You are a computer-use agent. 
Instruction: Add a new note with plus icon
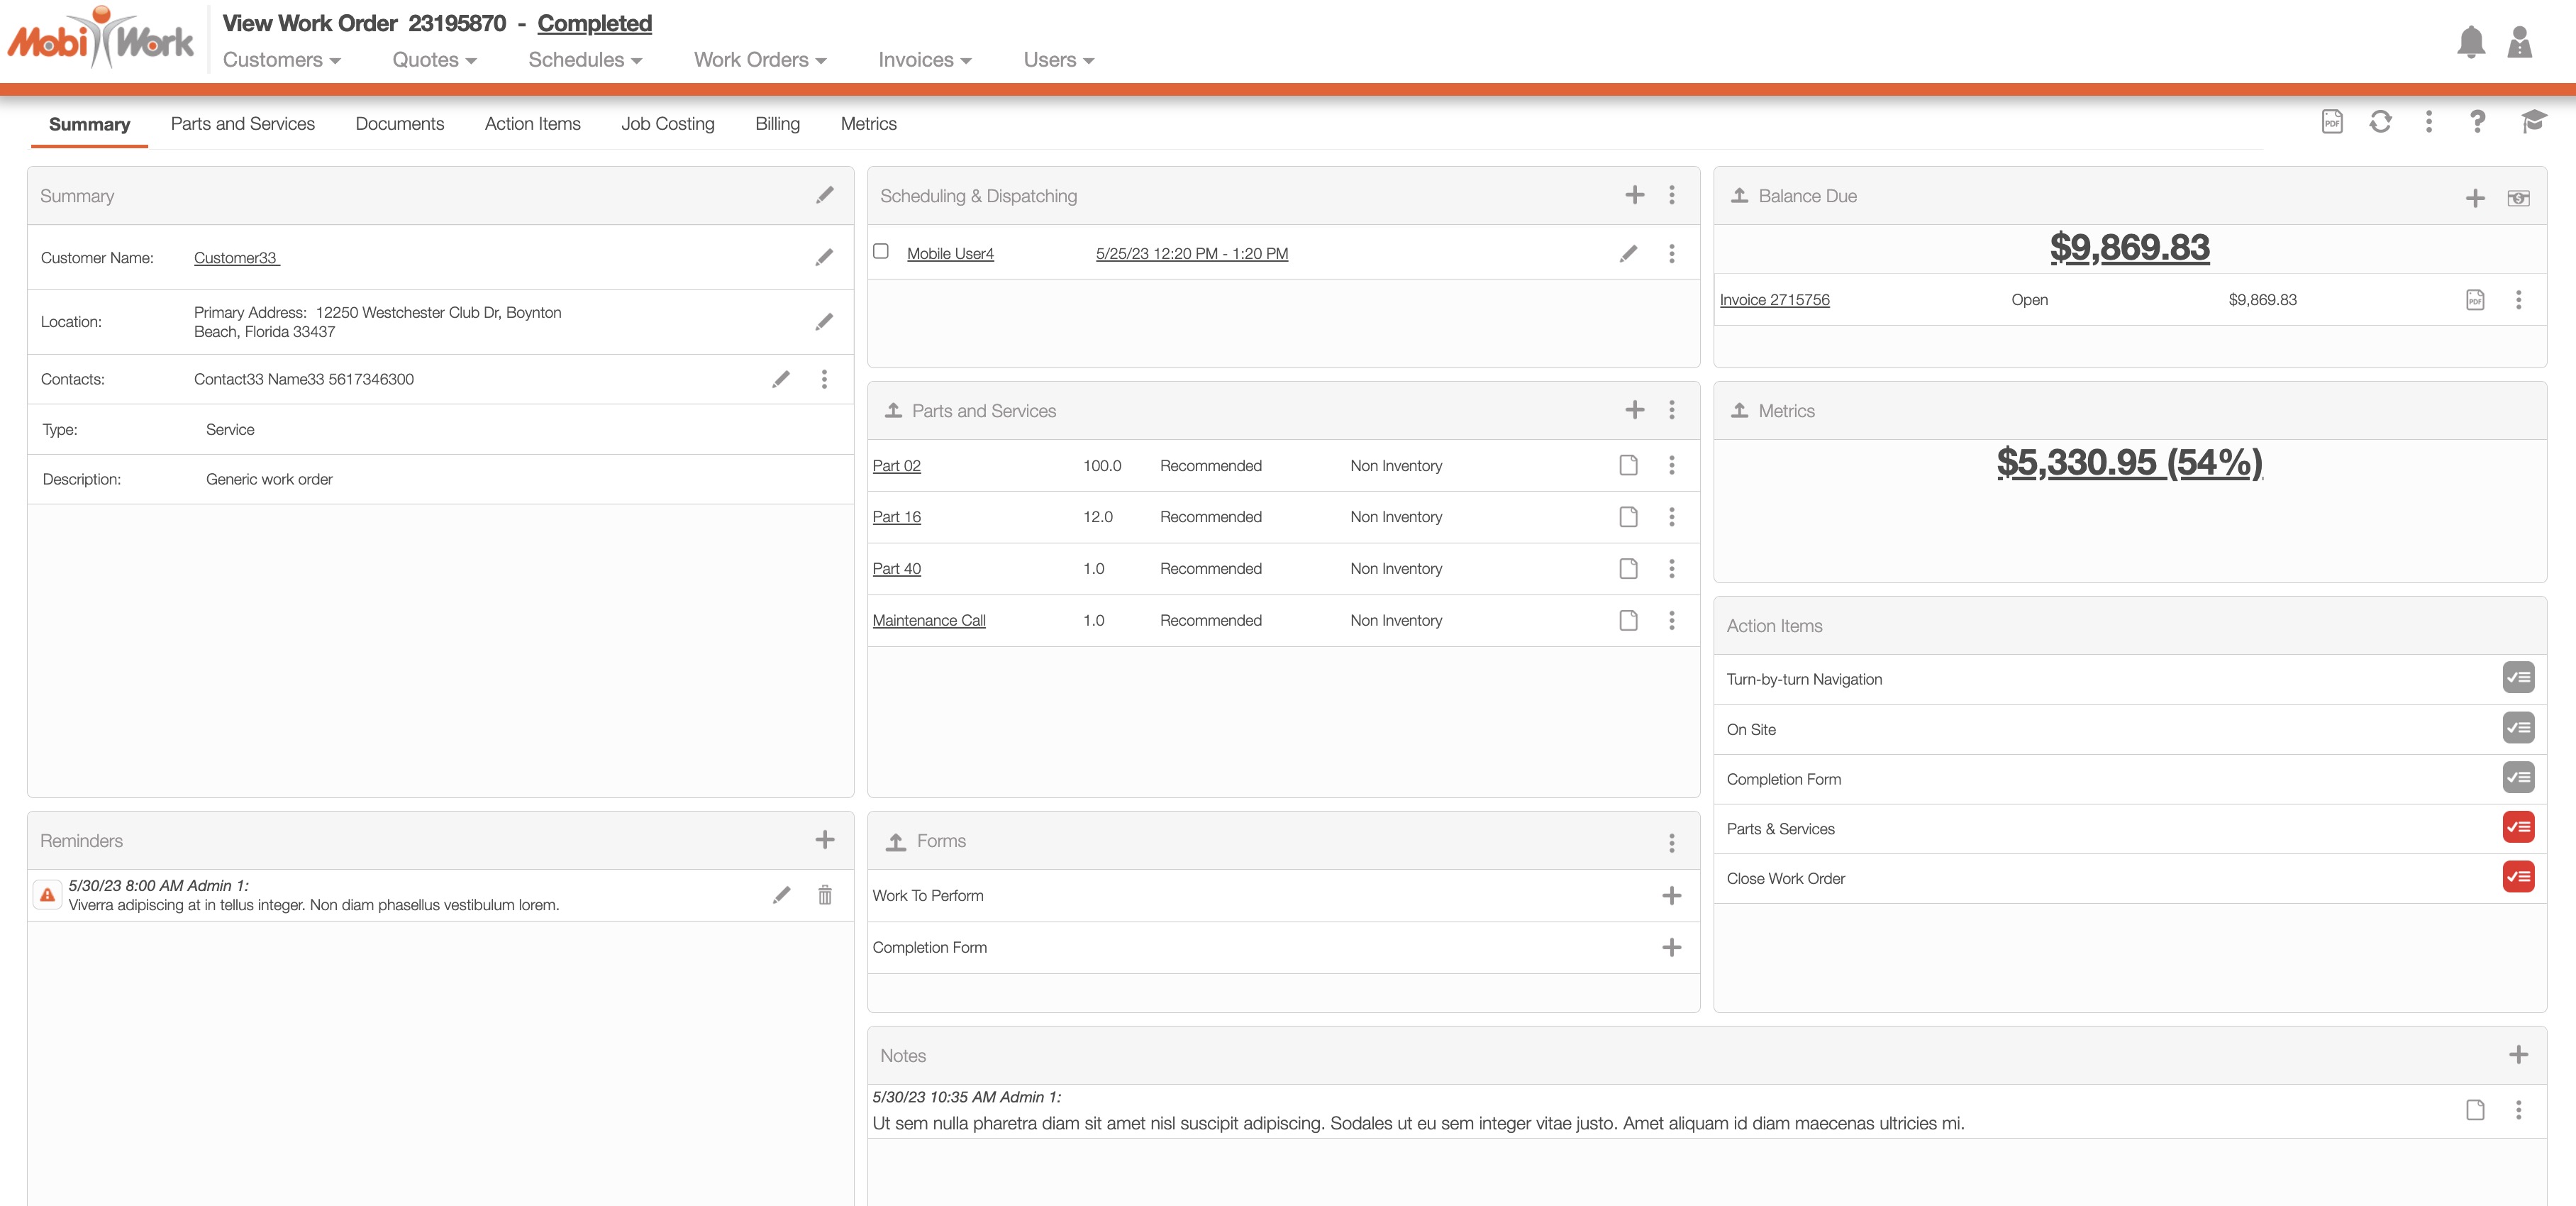tap(2518, 1055)
